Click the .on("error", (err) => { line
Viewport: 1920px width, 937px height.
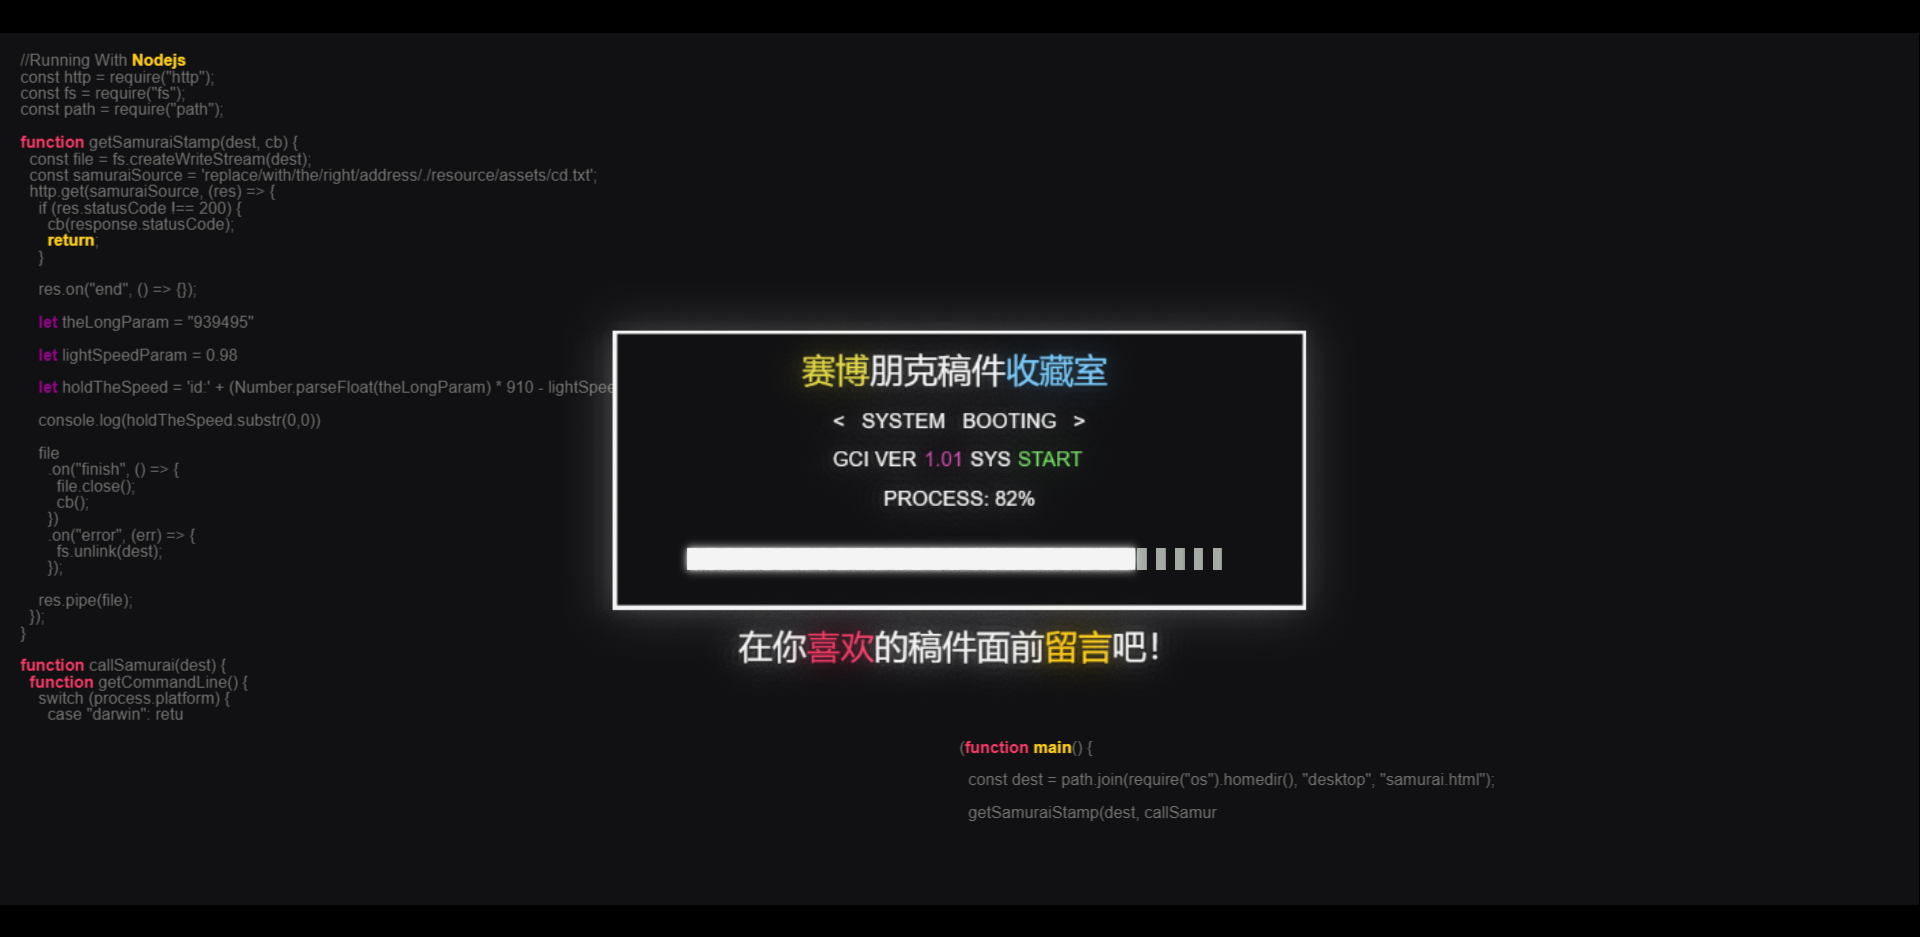121,535
